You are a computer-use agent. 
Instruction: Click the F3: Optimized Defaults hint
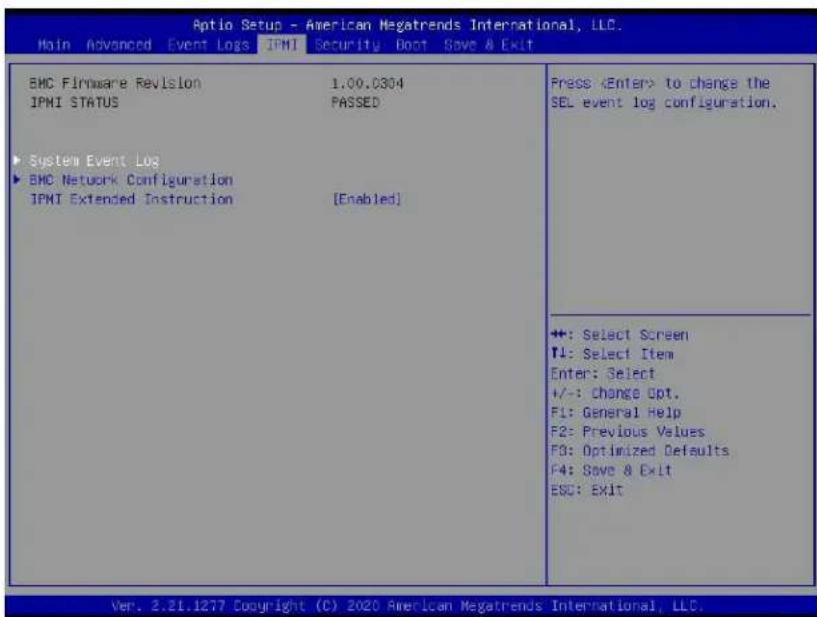pos(640,450)
